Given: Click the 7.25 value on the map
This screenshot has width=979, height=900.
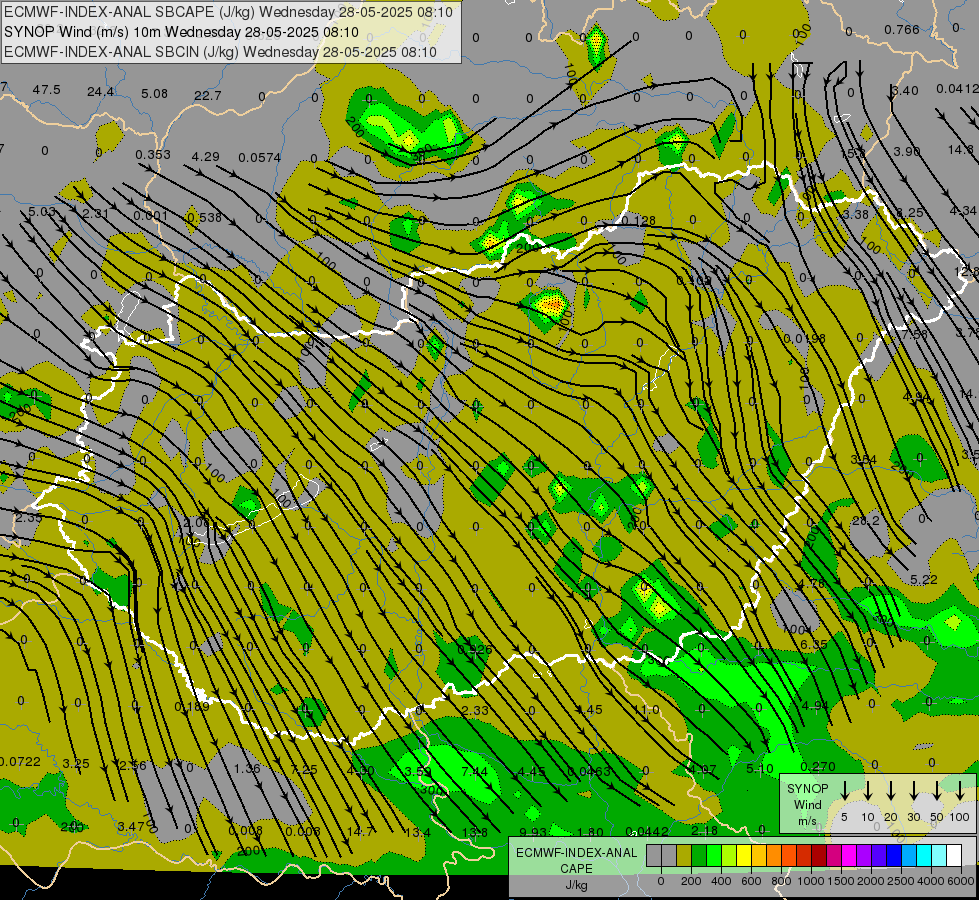Looking at the screenshot, I should tap(304, 769).
